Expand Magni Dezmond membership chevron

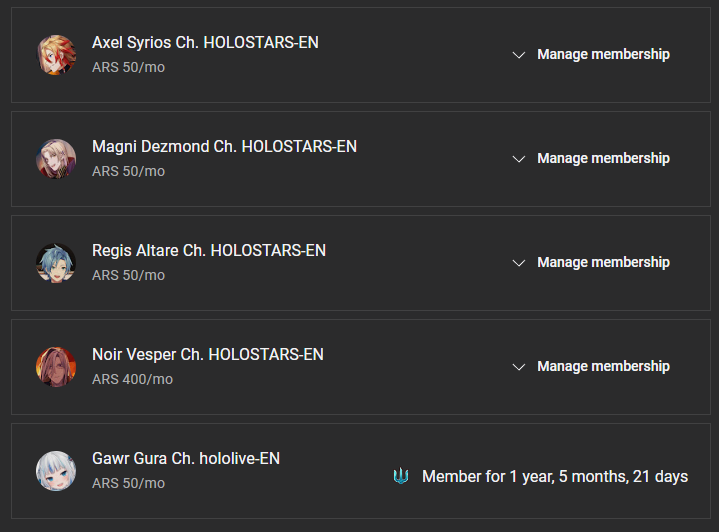coord(519,159)
